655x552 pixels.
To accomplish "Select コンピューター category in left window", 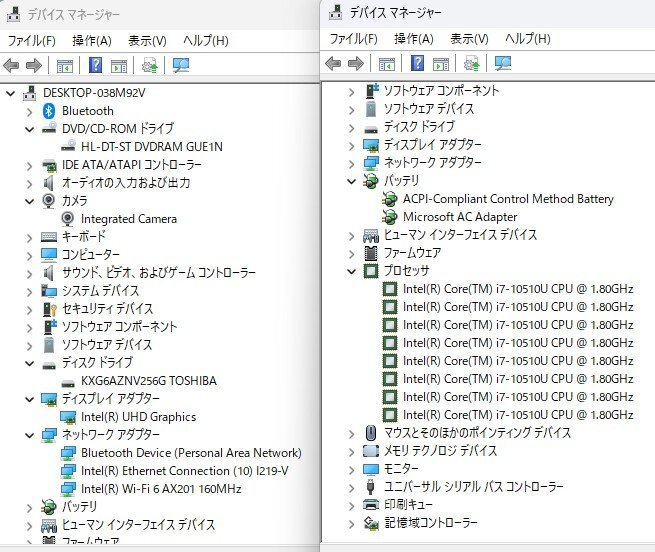I will (91, 255).
